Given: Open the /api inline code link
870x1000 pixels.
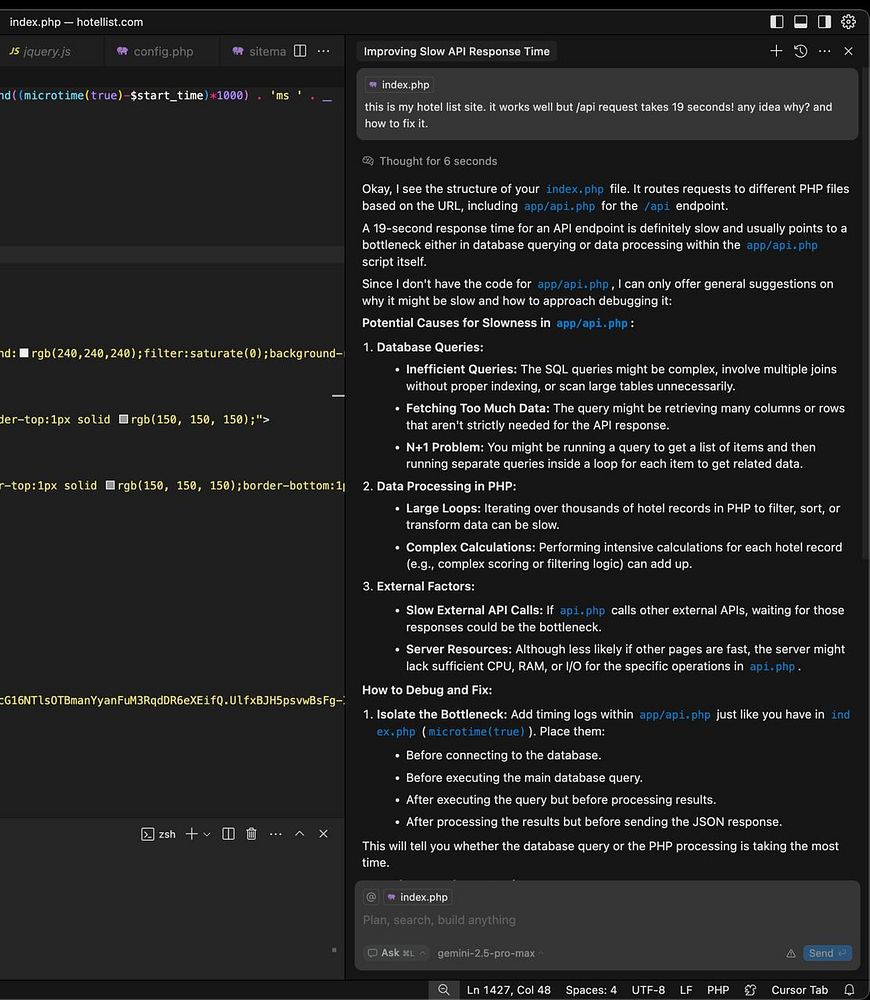Looking at the screenshot, I should click(656, 206).
